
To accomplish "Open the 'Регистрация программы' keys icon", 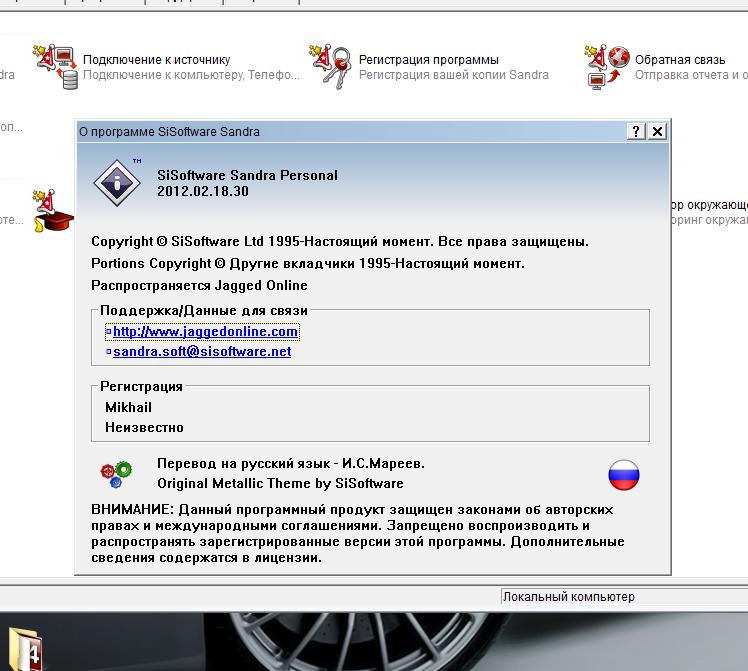I will tap(330, 67).
